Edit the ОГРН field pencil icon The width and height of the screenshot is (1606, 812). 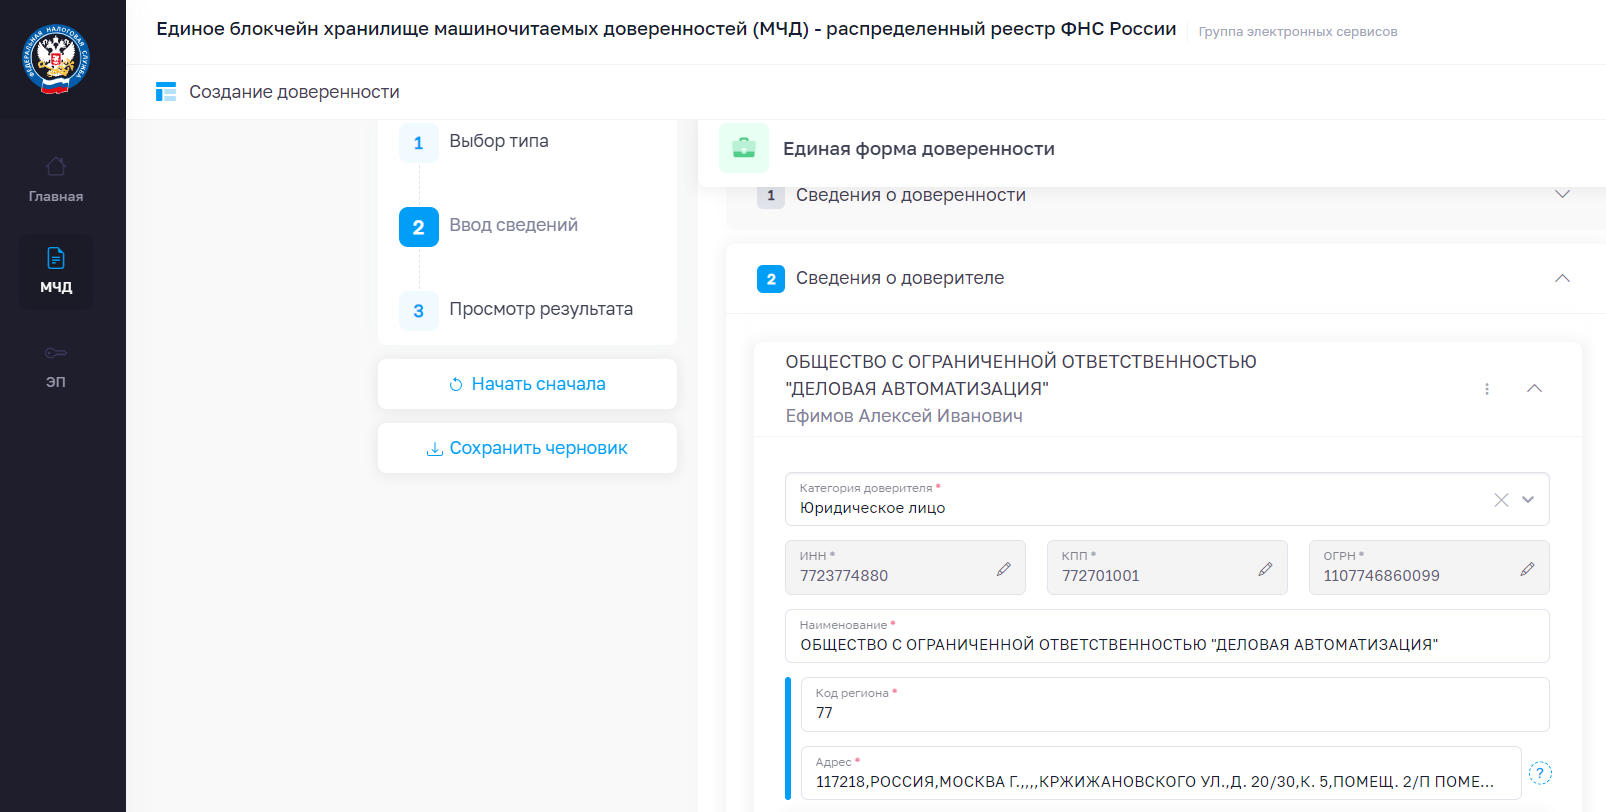pos(1527,569)
